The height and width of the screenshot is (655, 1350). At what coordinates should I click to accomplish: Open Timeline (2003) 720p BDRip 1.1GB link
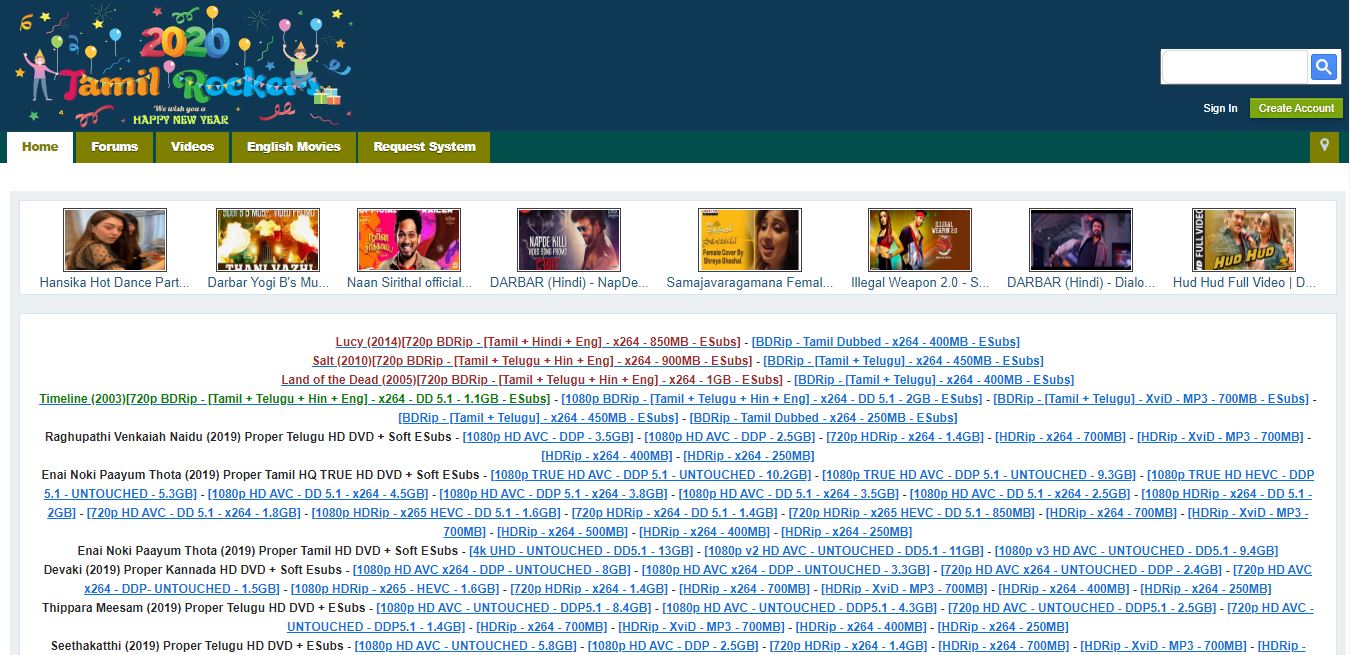pyautogui.click(x=294, y=399)
